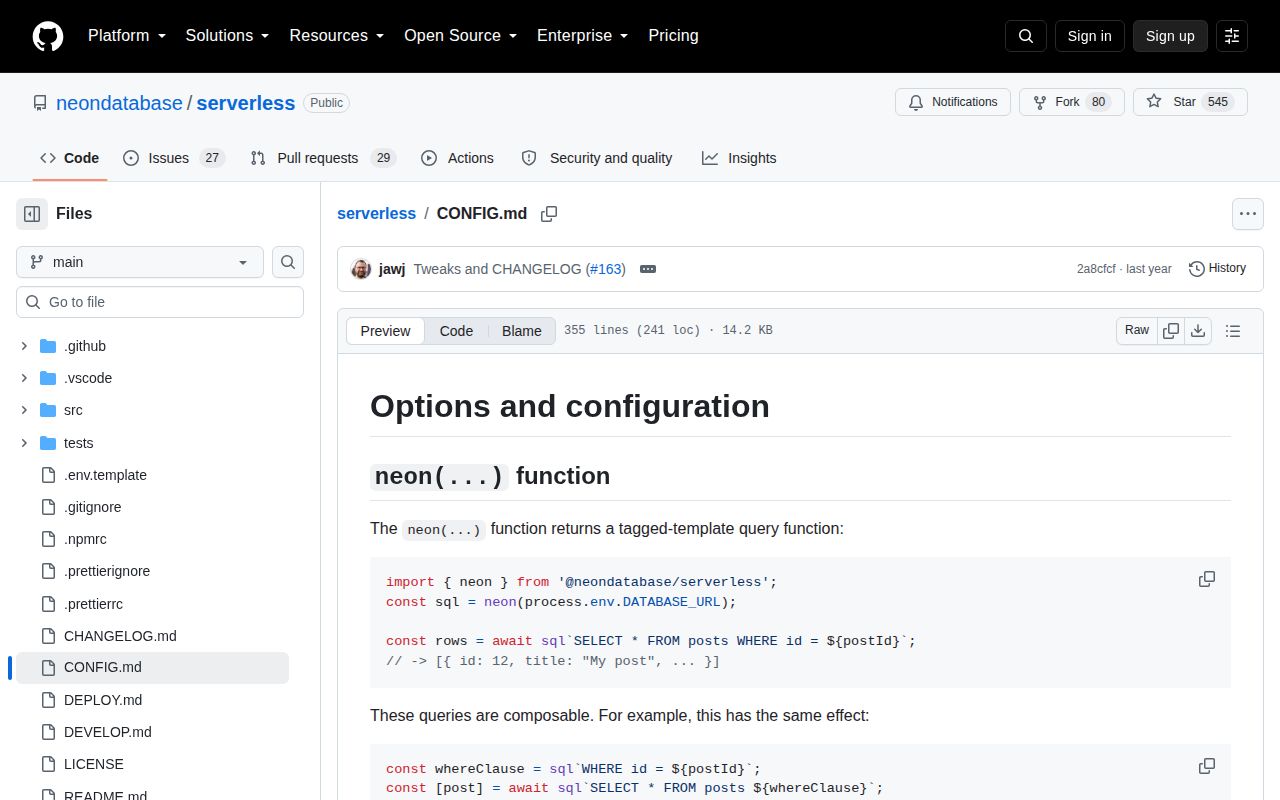Open the Open Source menu

tap(460, 35)
